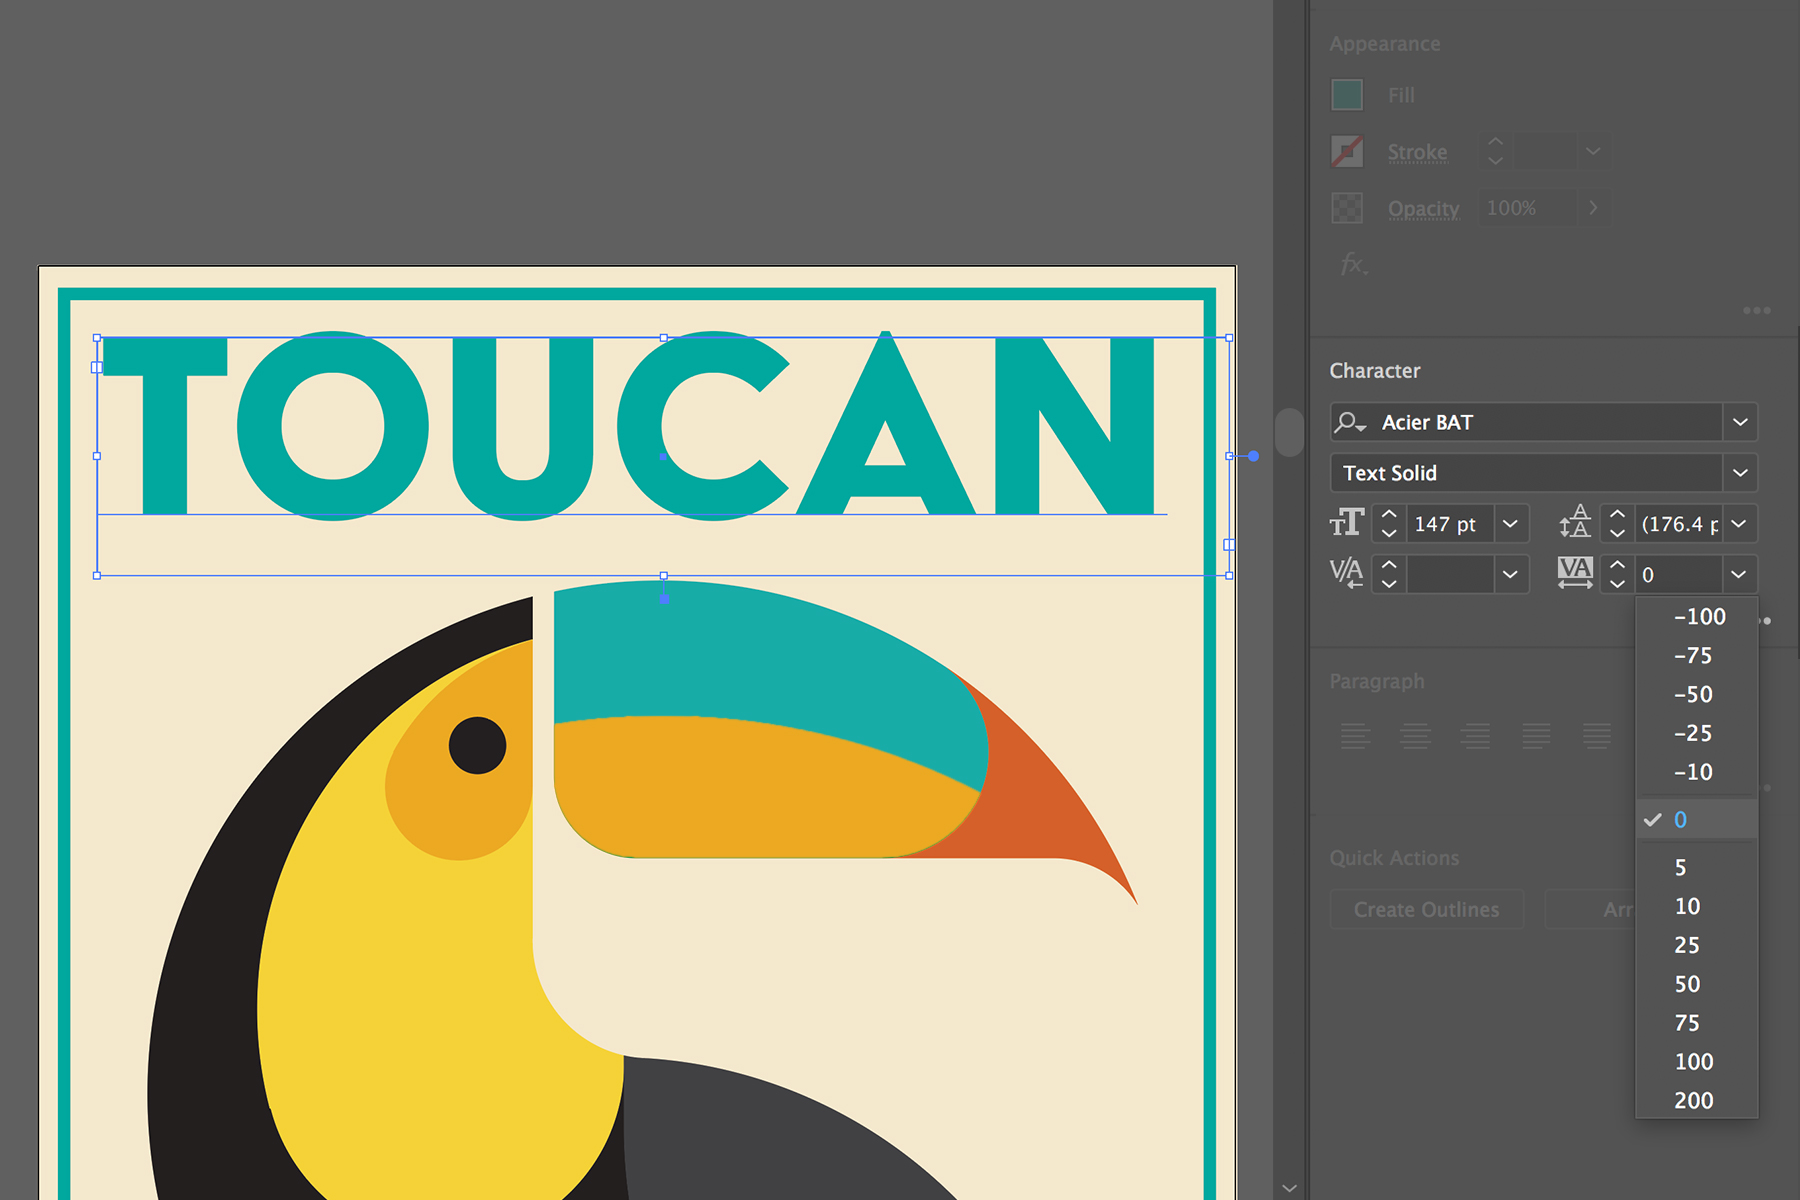Viewport: 1800px width, 1200px height.
Task: Click the fx effects icon
Action: point(1353,264)
